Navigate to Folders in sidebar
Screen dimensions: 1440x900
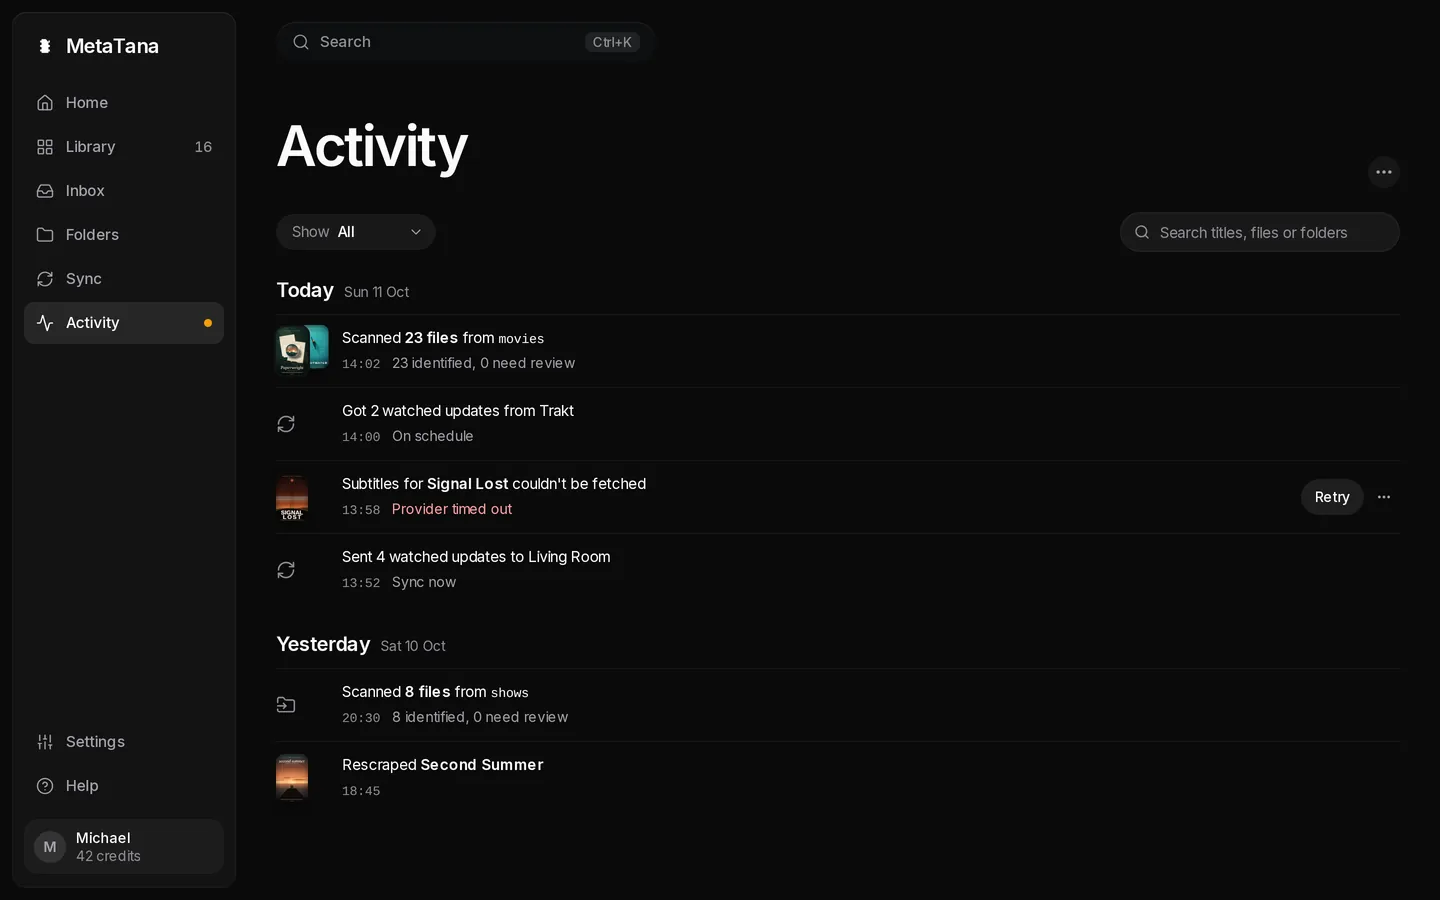pyautogui.click(x=124, y=235)
